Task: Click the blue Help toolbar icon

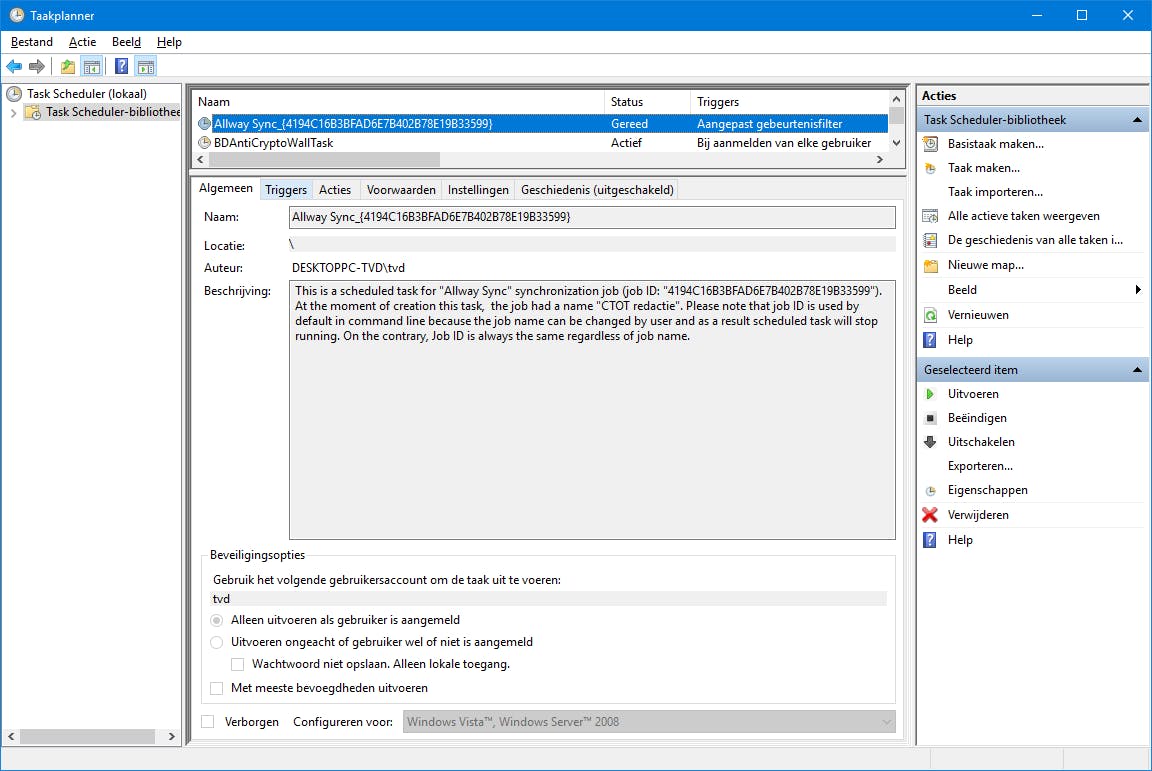Action: (122, 67)
